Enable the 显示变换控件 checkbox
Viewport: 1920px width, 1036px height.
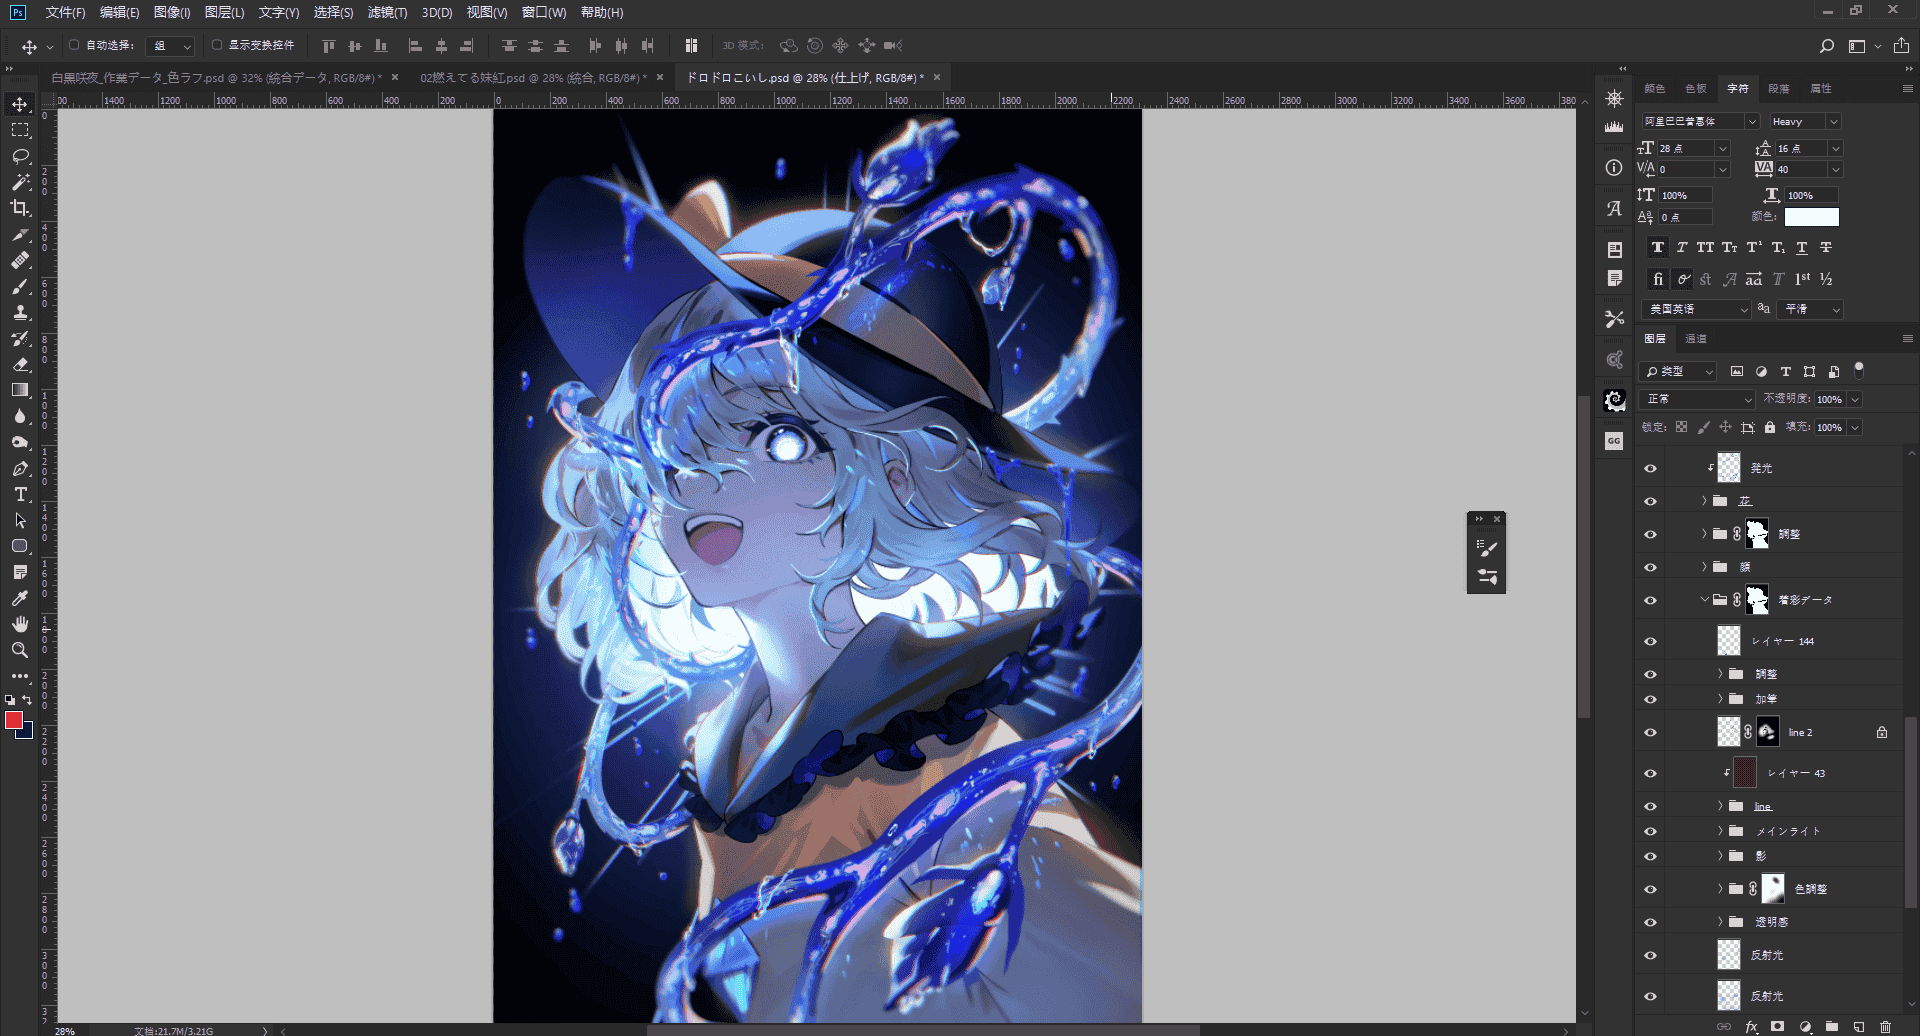point(217,45)
